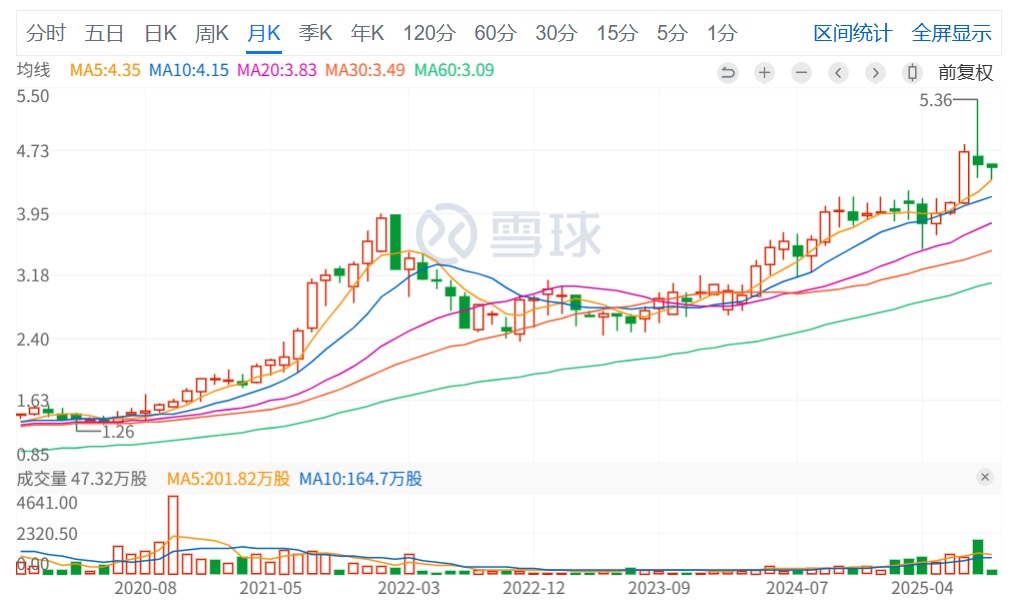Click the 均线 indicator label

34,70
